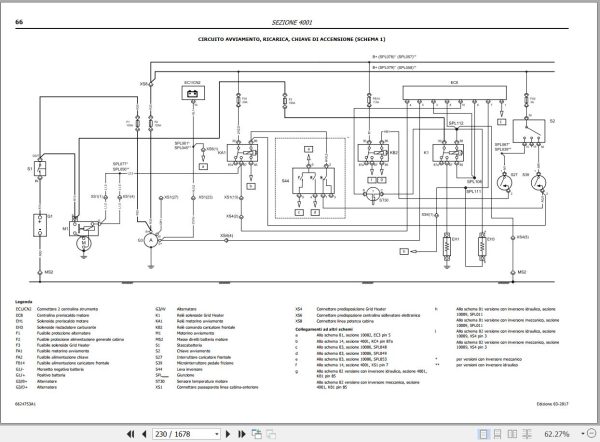
Task: Click the 'SEZIONE 4001' page header
Action: pyautogui.click(x=292, y=23)
